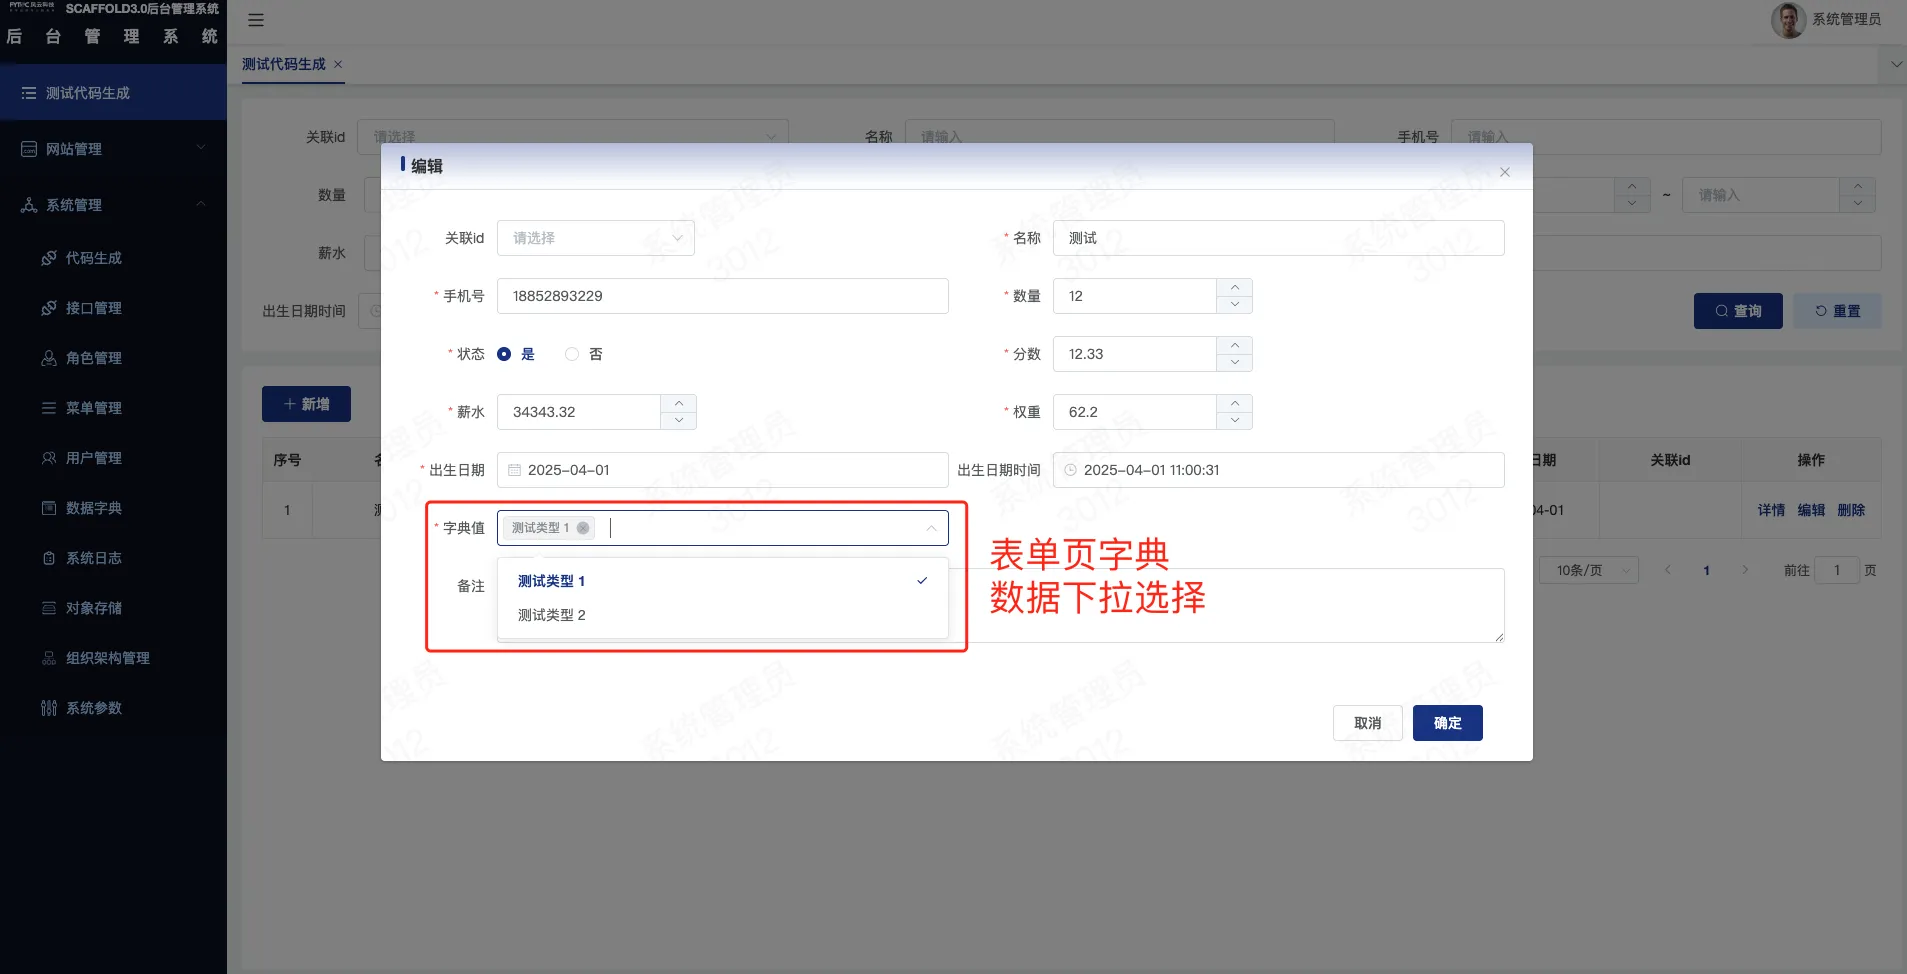
Task: Click the 取消 button in the dialog
Action: click(1368, 723)
